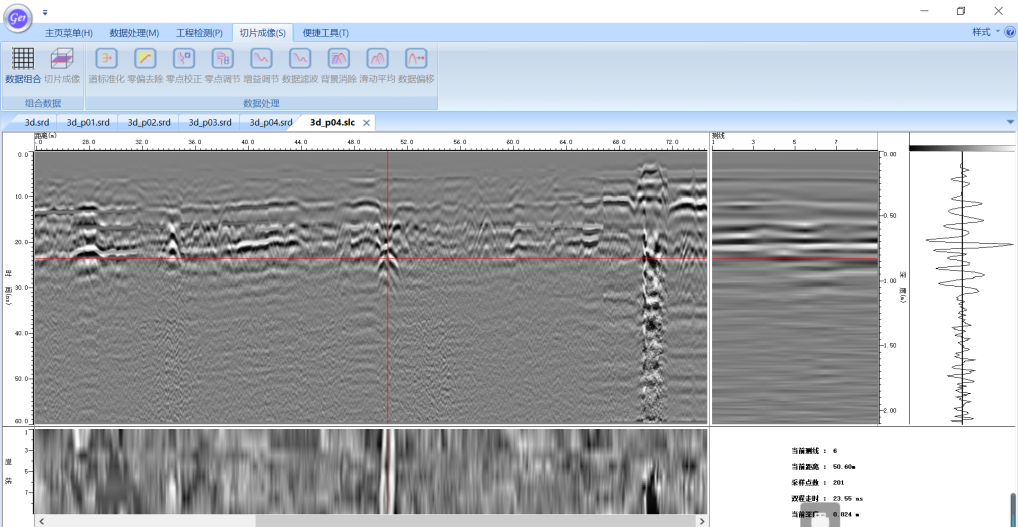
Task: Apply the 数据滤波 data filter tool
Action: click(300, 60)
